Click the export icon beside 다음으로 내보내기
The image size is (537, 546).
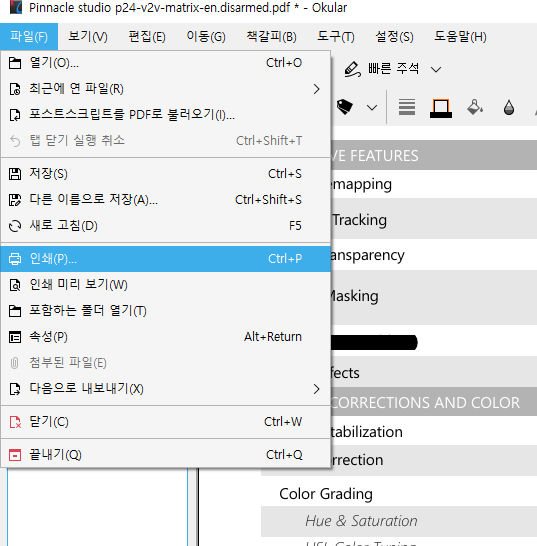15,389
